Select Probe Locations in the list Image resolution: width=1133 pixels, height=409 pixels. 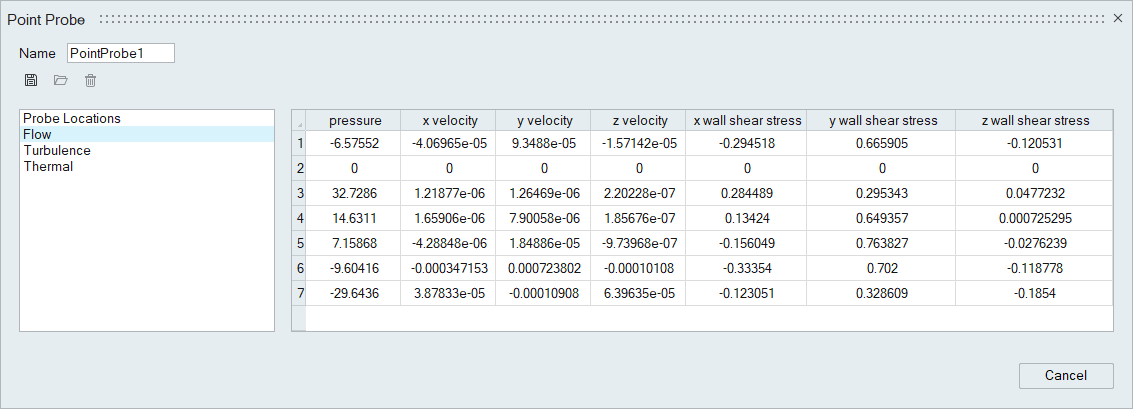(x=72, y=118)
